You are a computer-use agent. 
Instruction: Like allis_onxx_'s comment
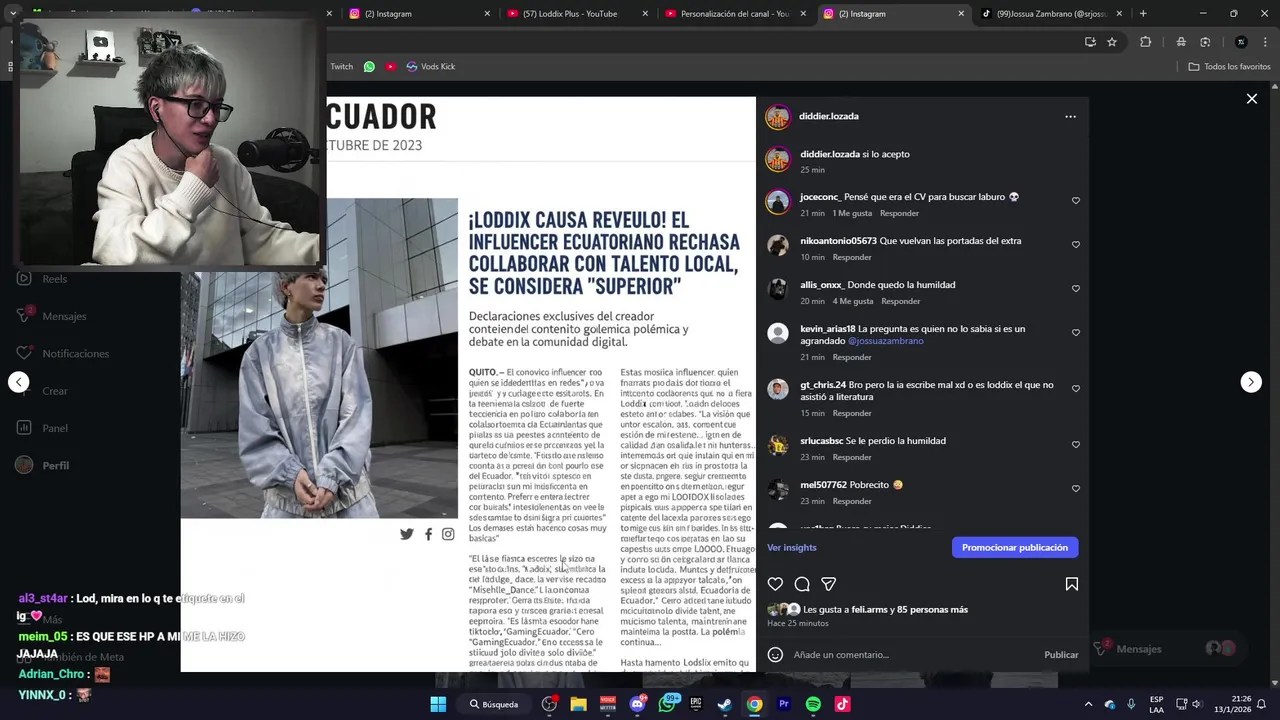click(1076, 289)
